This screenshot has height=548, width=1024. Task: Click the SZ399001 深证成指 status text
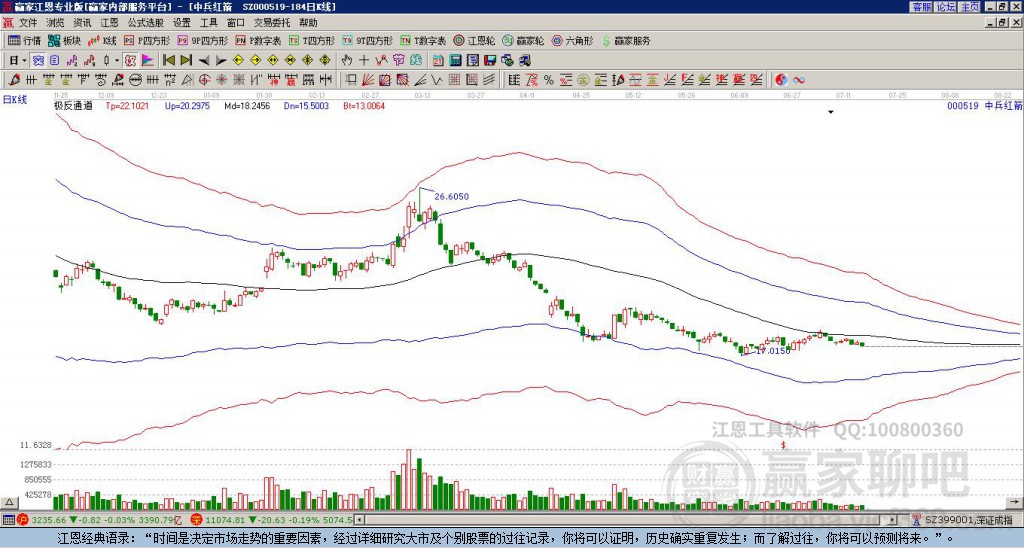(x=970, y=521)
